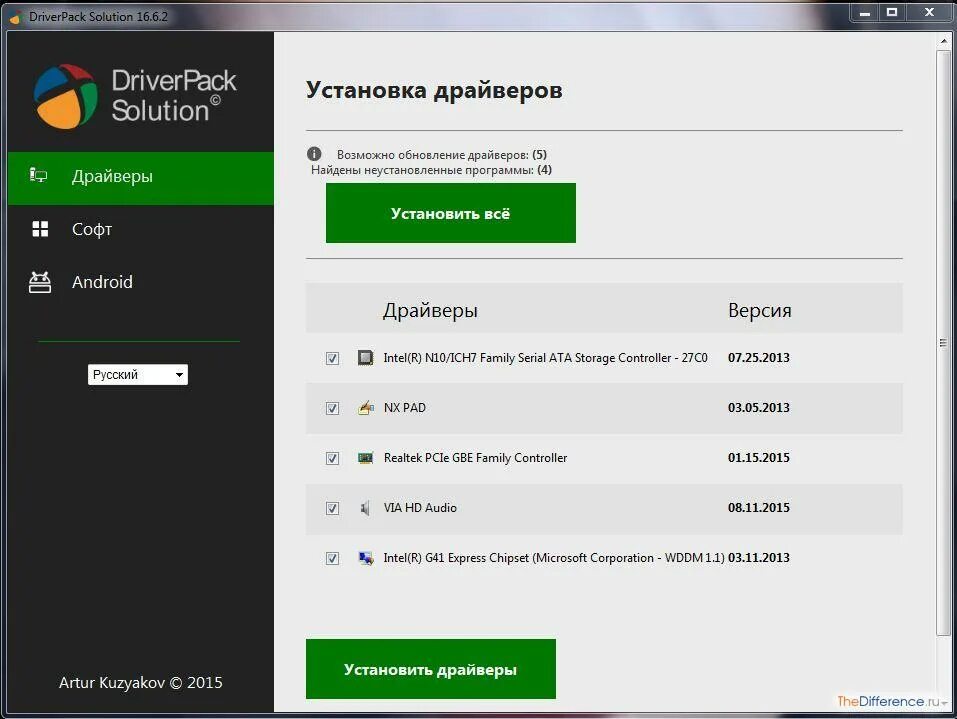957x719 pixels.
Task: Click the NX PAD driver name
Action: (x=405, y=408)
